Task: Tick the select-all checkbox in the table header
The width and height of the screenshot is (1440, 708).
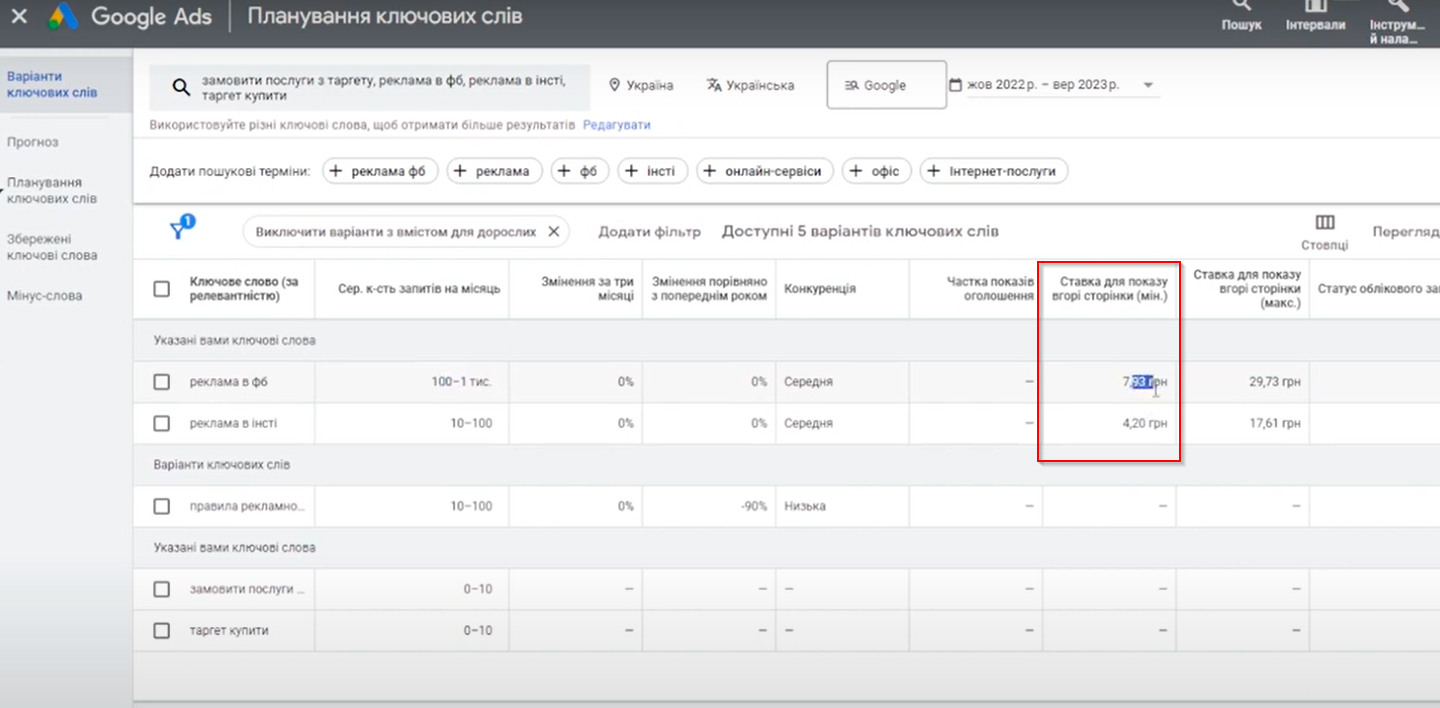Action: point(162,289)
